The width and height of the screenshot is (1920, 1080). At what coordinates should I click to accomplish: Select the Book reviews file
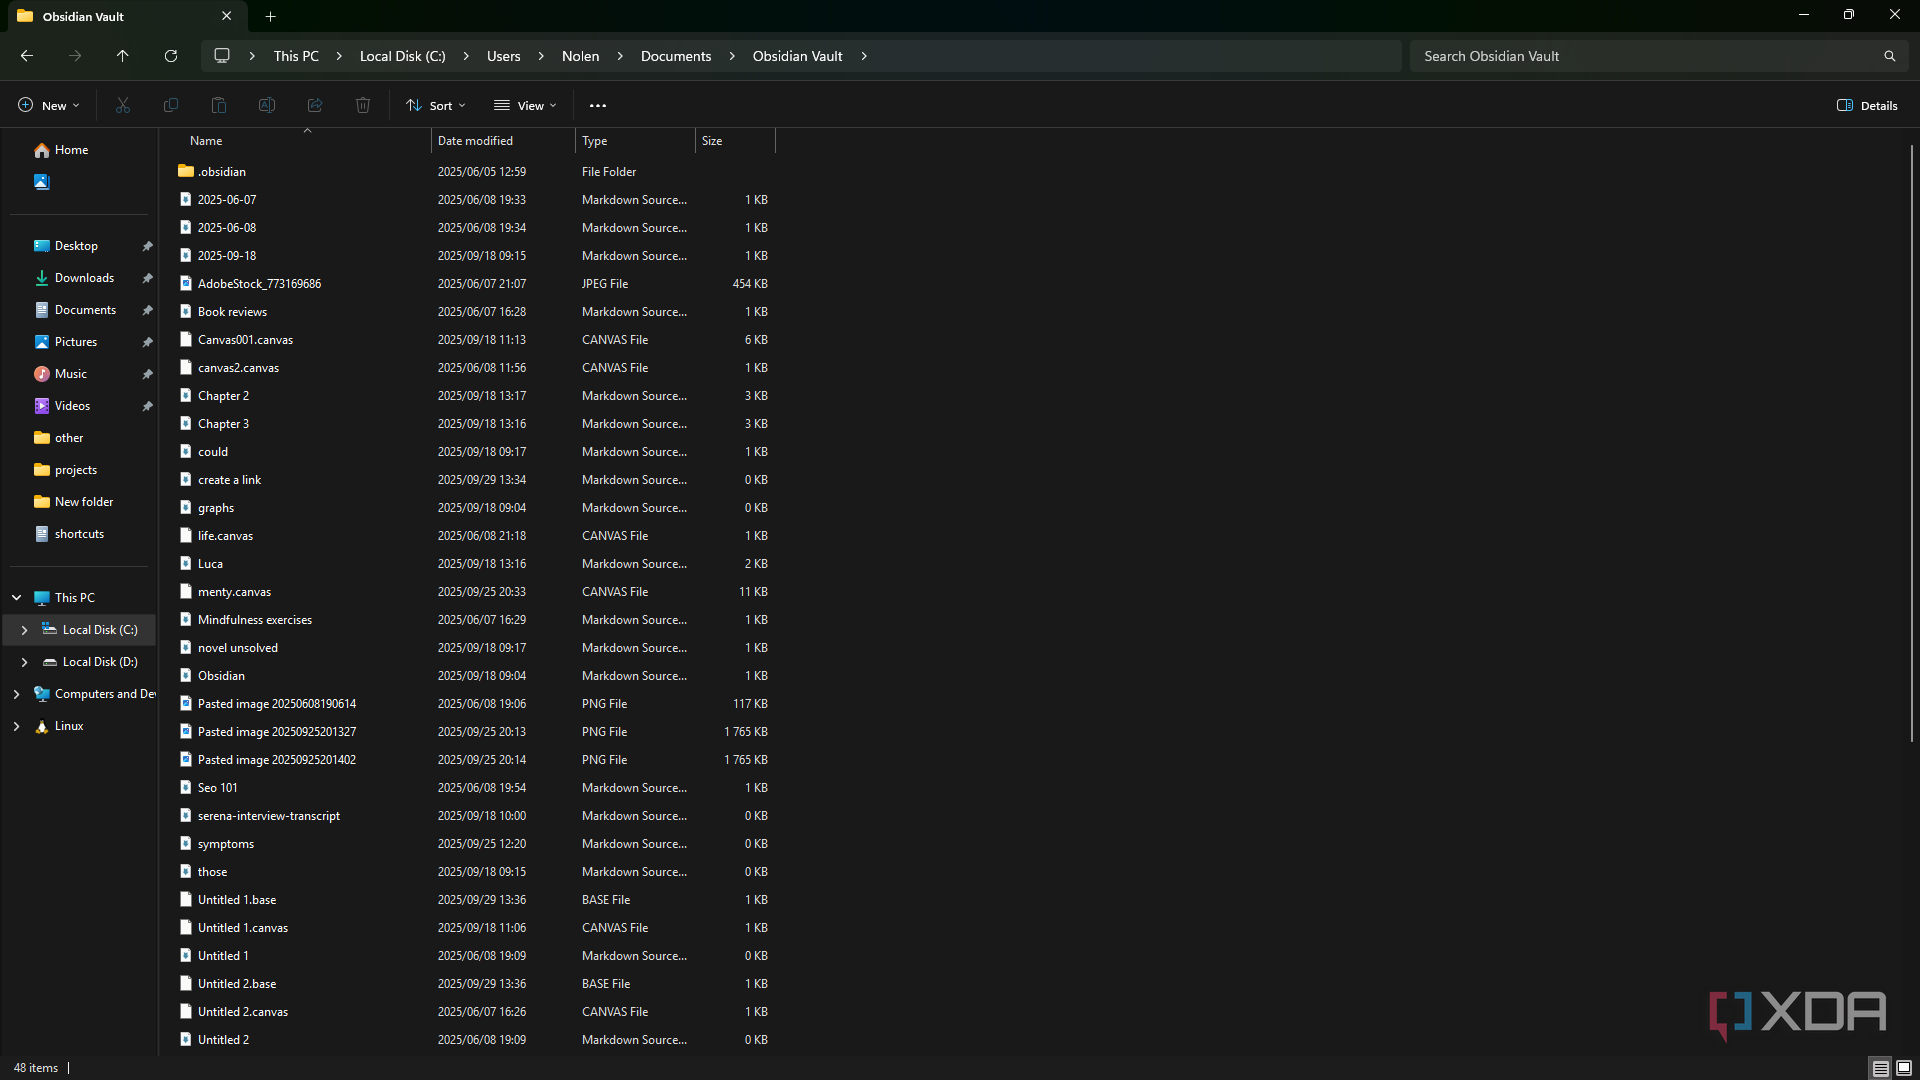pos(232,312)
